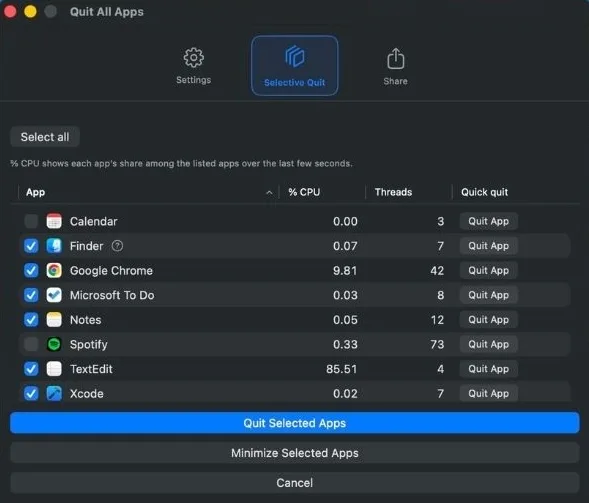The width and height of the screenshot is (589, 503).
Task: Click the Xcode app icon
Action: [54, 394]
